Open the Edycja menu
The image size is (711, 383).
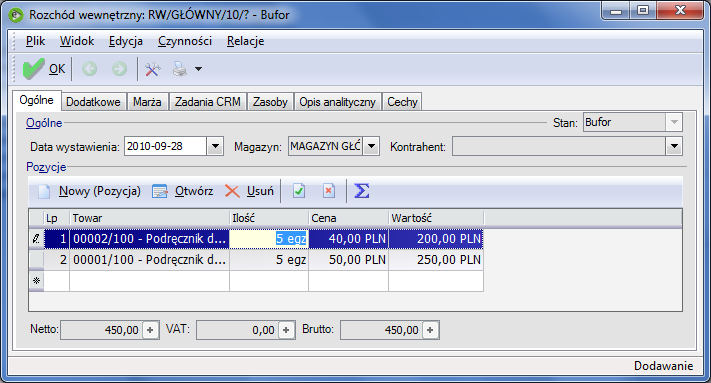[x=126, y=41]
